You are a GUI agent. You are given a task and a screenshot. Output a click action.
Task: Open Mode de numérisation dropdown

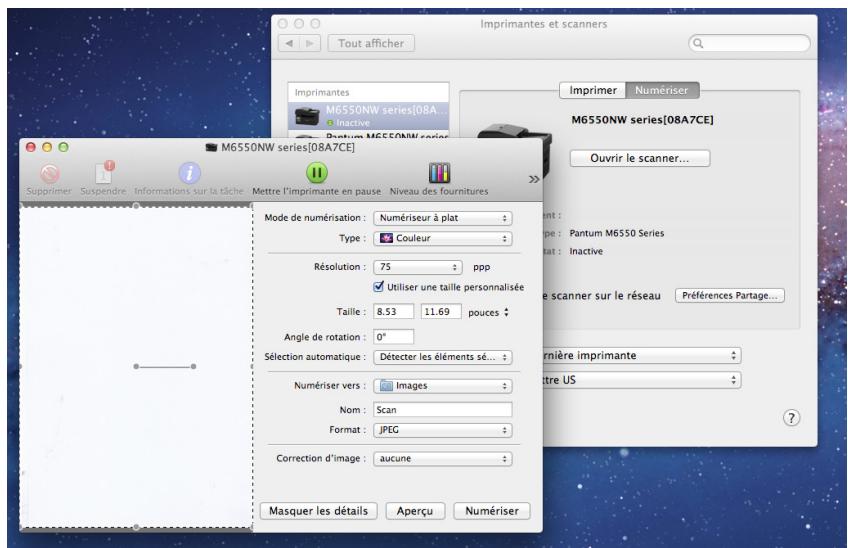pyautogui.click(x=441, y=218)
